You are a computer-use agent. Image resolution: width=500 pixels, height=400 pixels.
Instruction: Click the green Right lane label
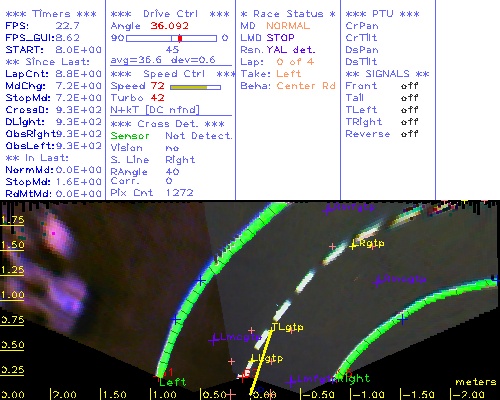[355, 378]
